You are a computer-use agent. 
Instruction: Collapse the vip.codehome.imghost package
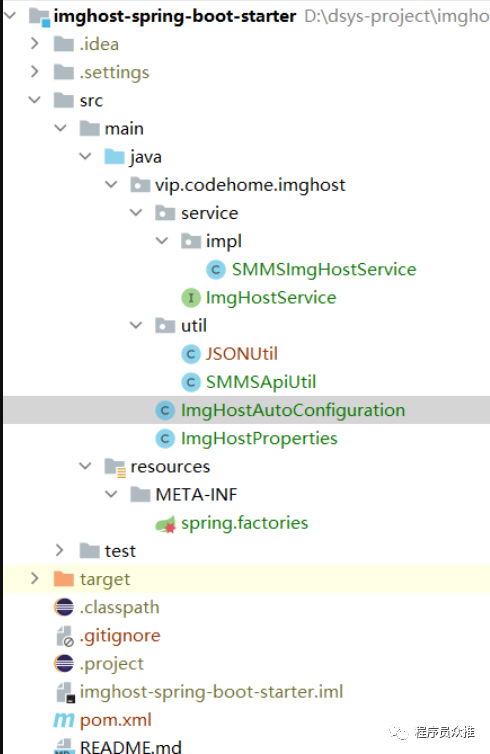coord(111,185)
